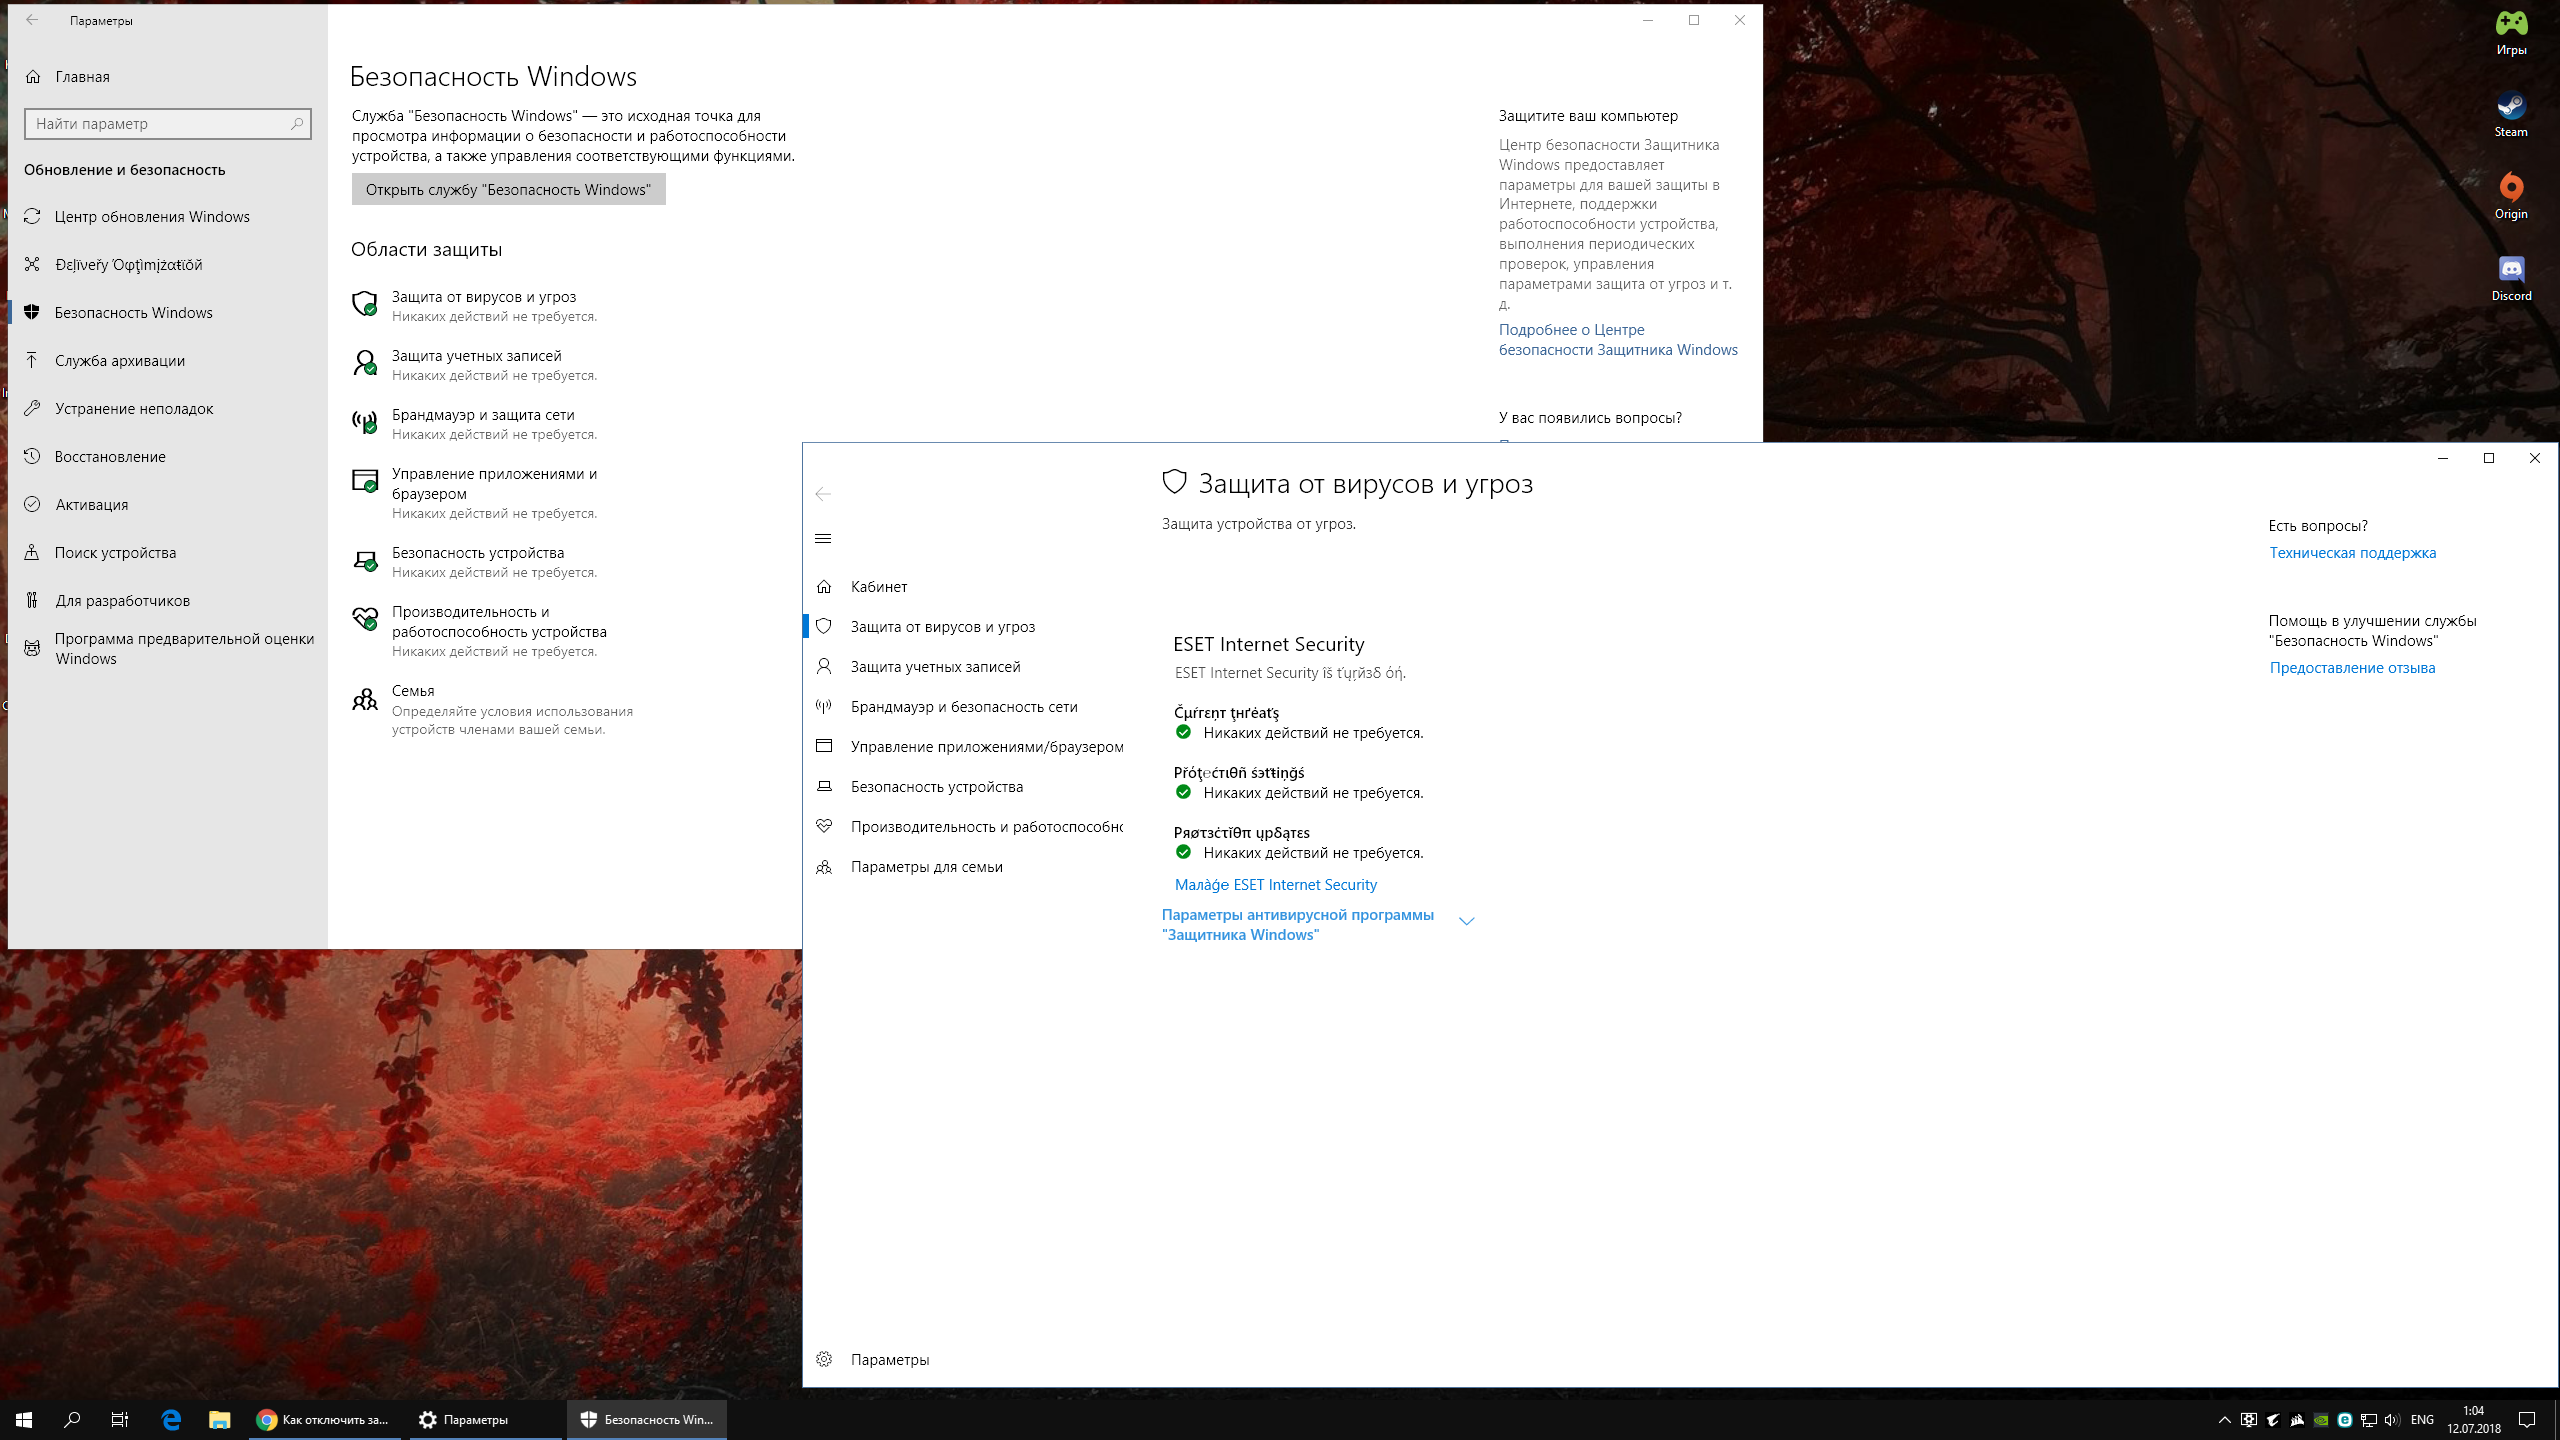Click the laptop icon for Безопасность устройства in Параметры

point(365,560)
